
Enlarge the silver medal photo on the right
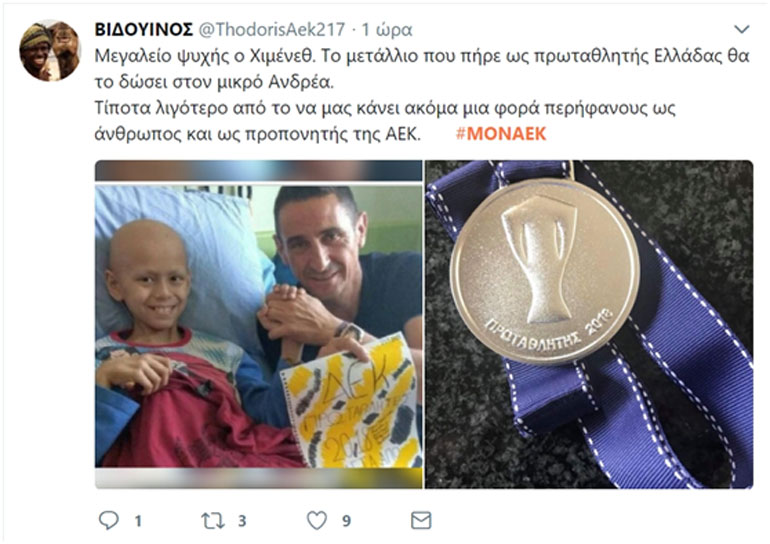click(x=589, y=325)
